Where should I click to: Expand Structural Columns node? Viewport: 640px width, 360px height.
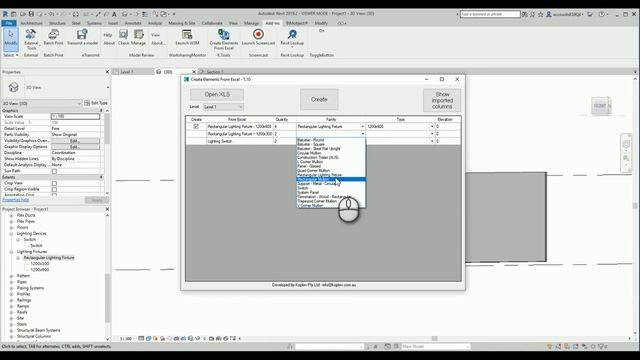(11, 337)
